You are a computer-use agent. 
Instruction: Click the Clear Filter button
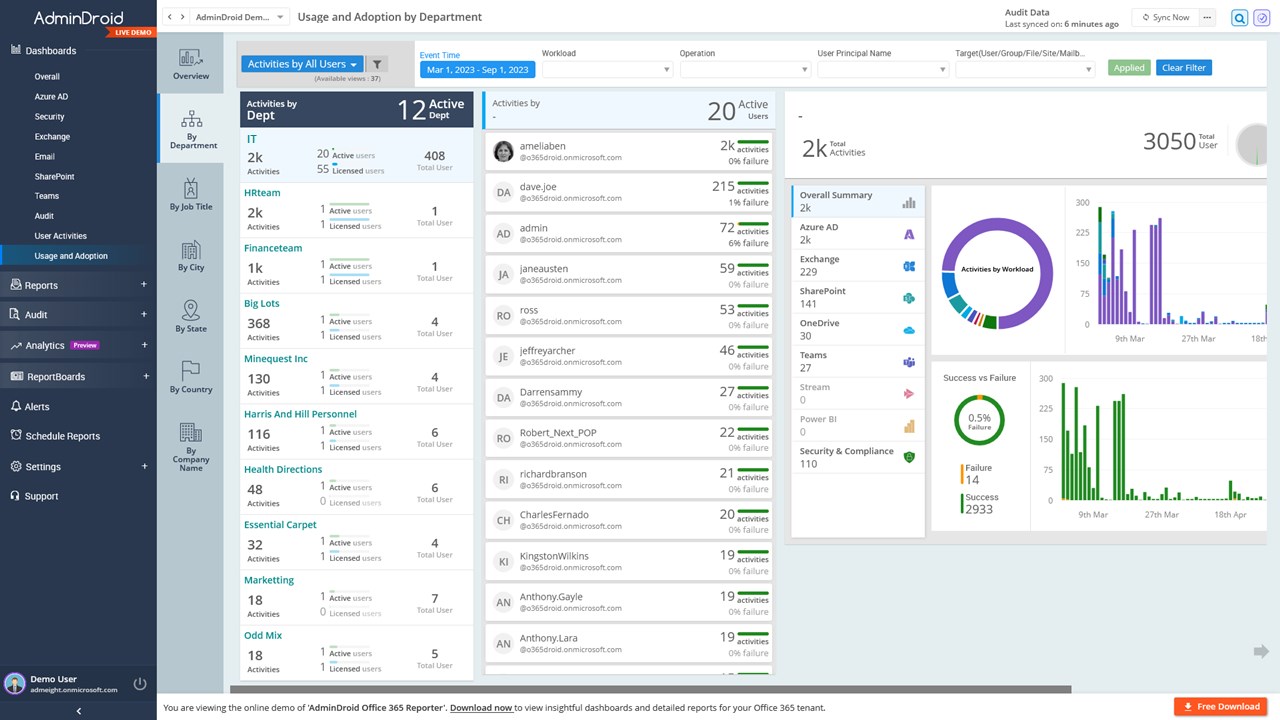[x=1184, y=68]
